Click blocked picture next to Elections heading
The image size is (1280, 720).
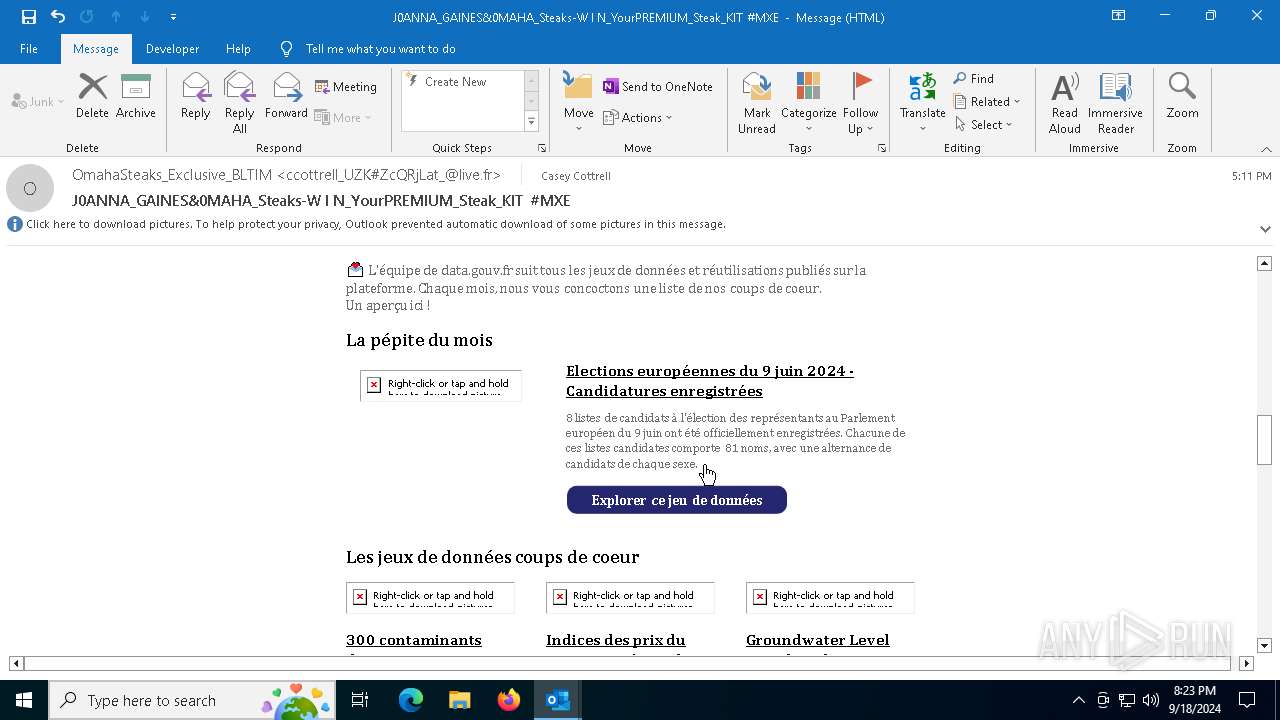click(441, 385)
